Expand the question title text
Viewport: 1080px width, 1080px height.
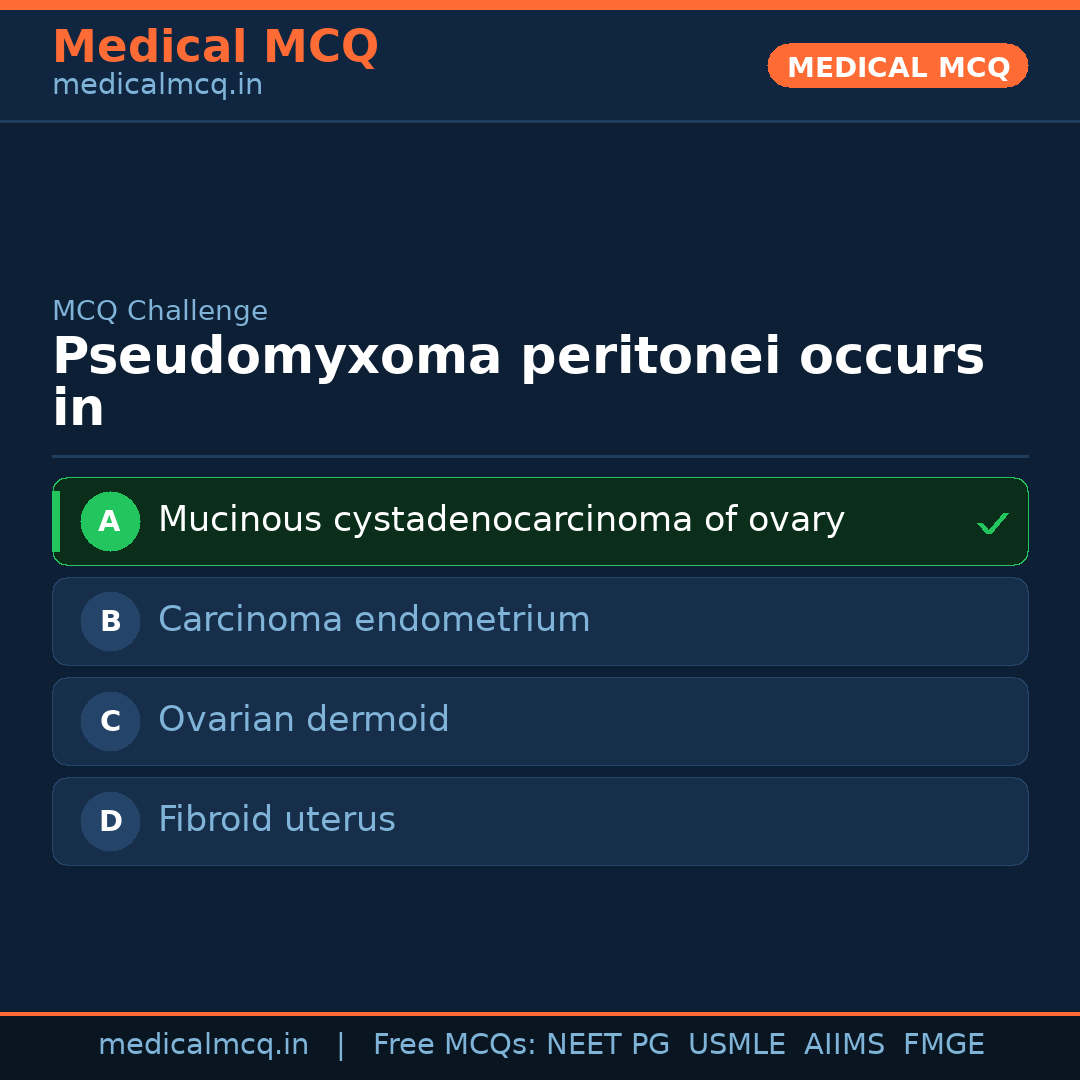[x=519, y=380]
